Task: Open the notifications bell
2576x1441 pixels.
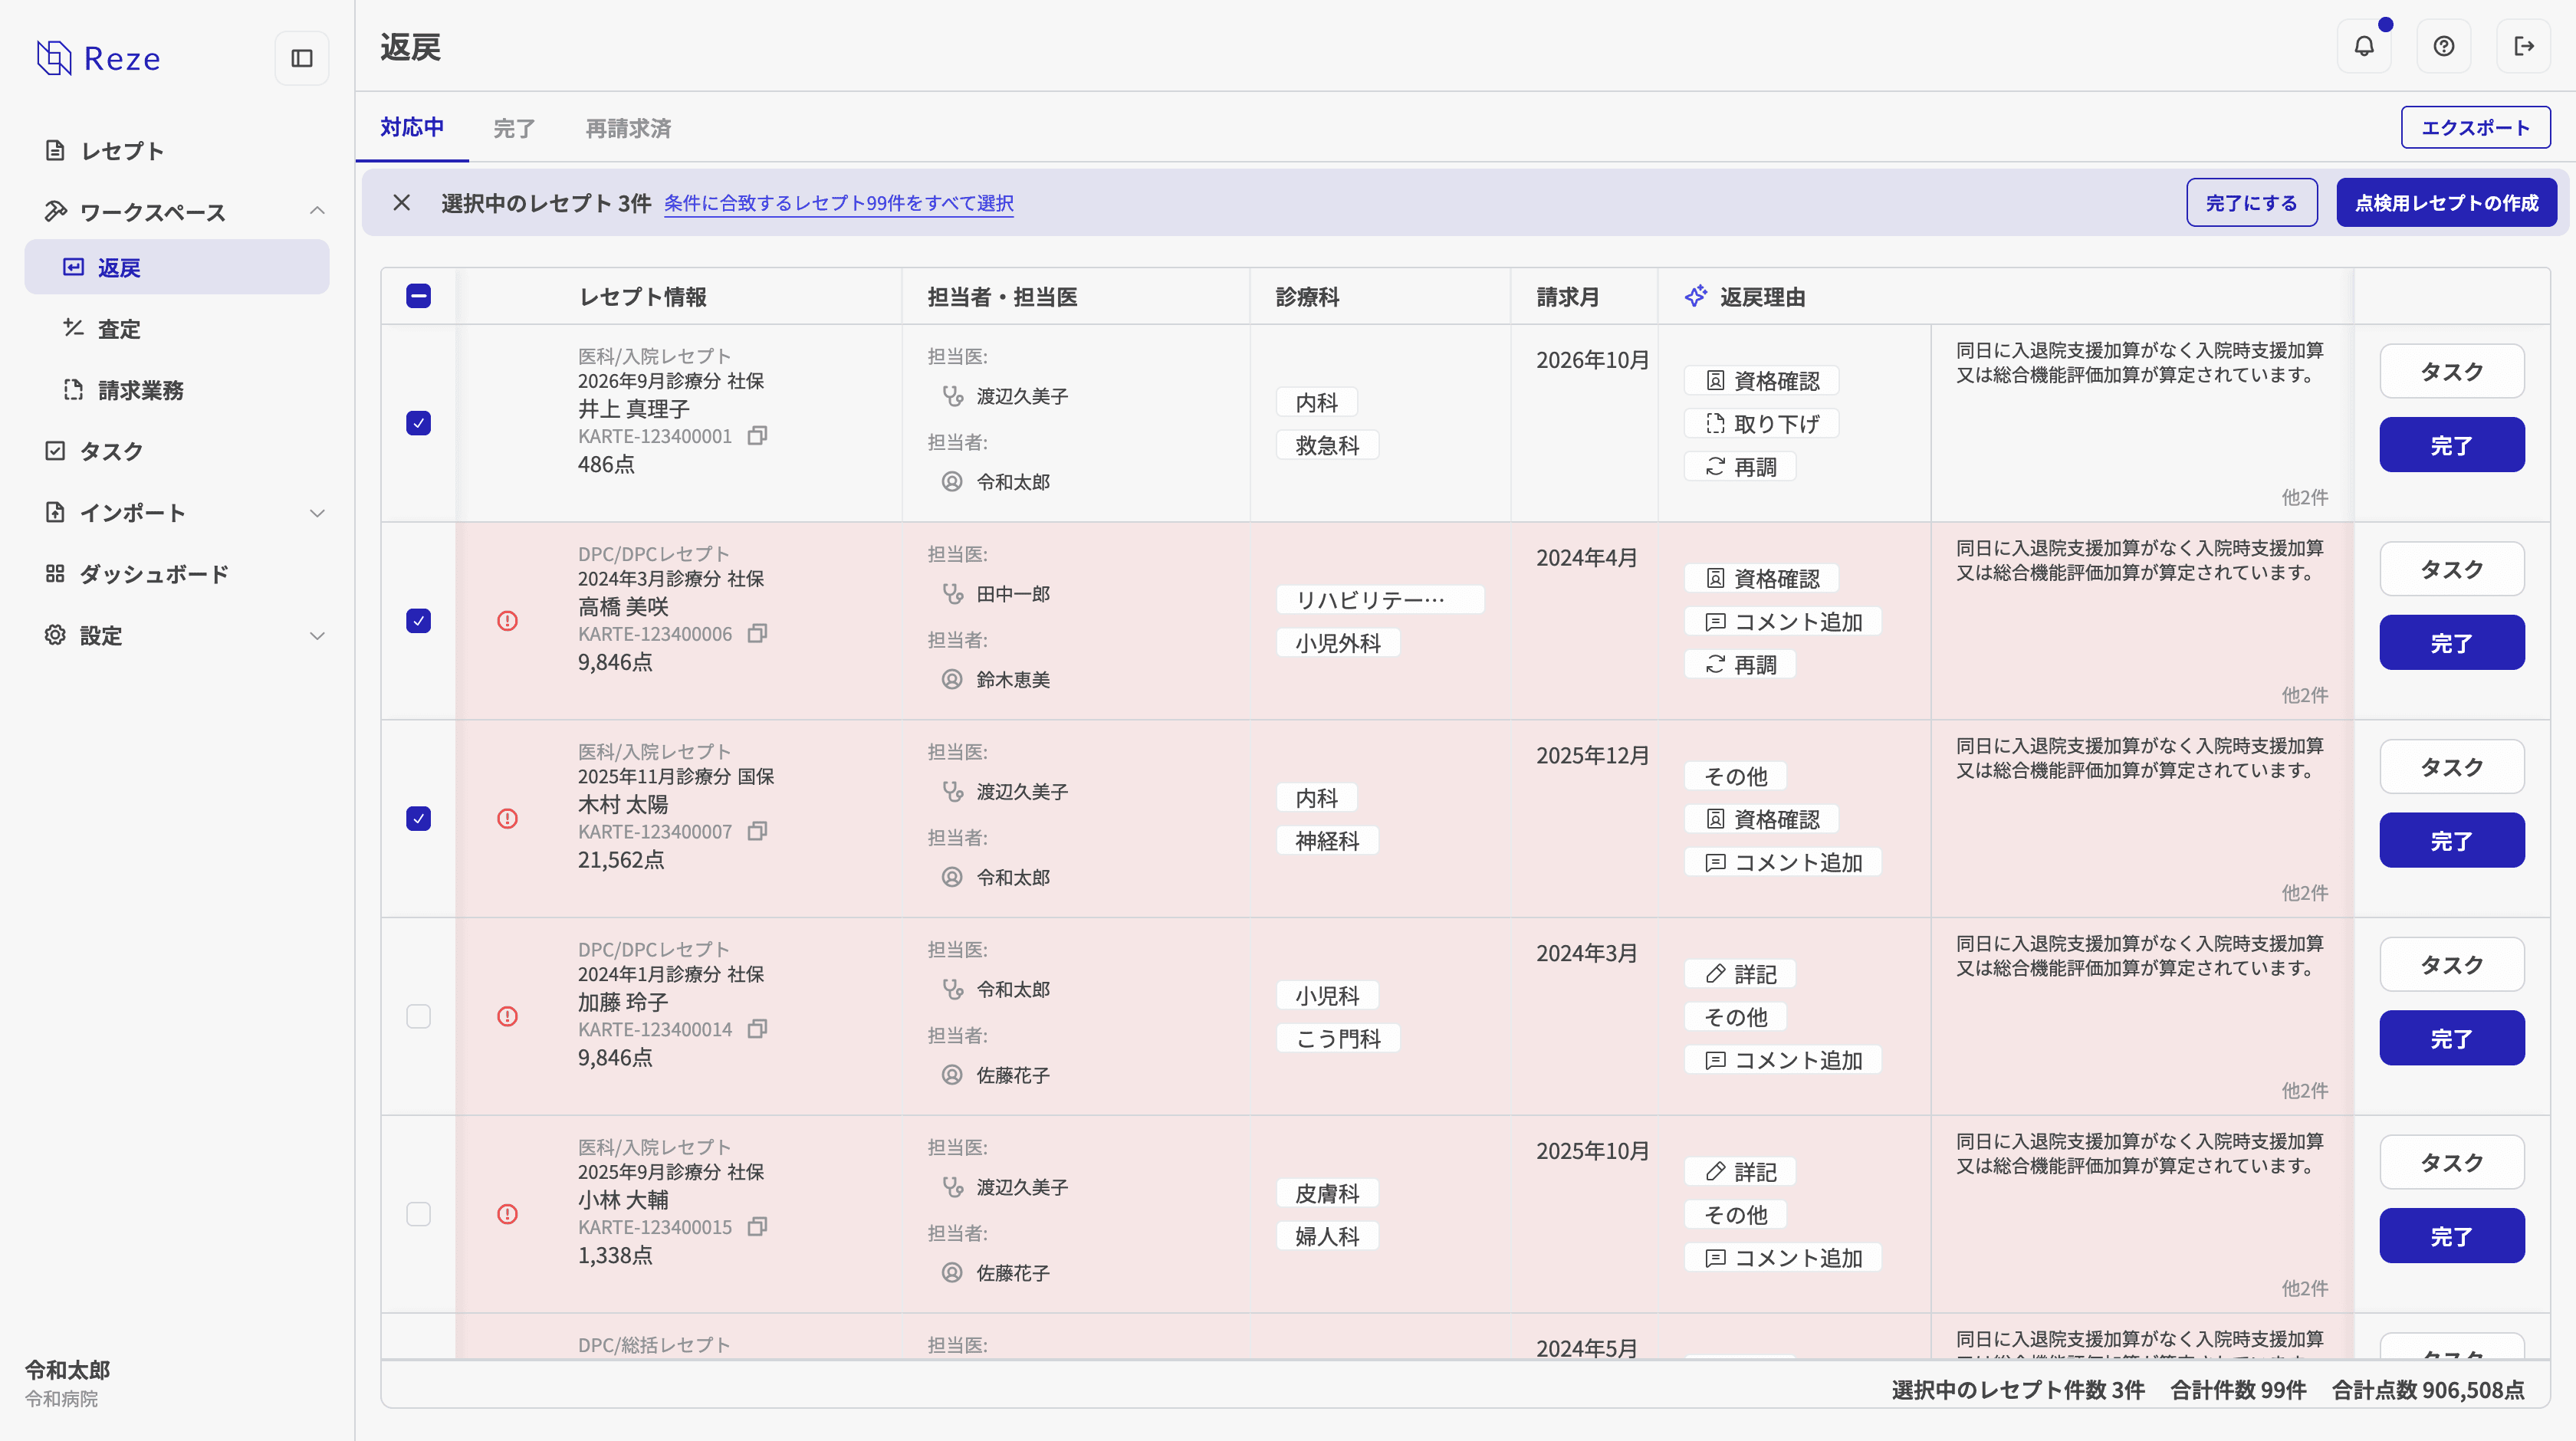Action: [x=2364, y=46]
